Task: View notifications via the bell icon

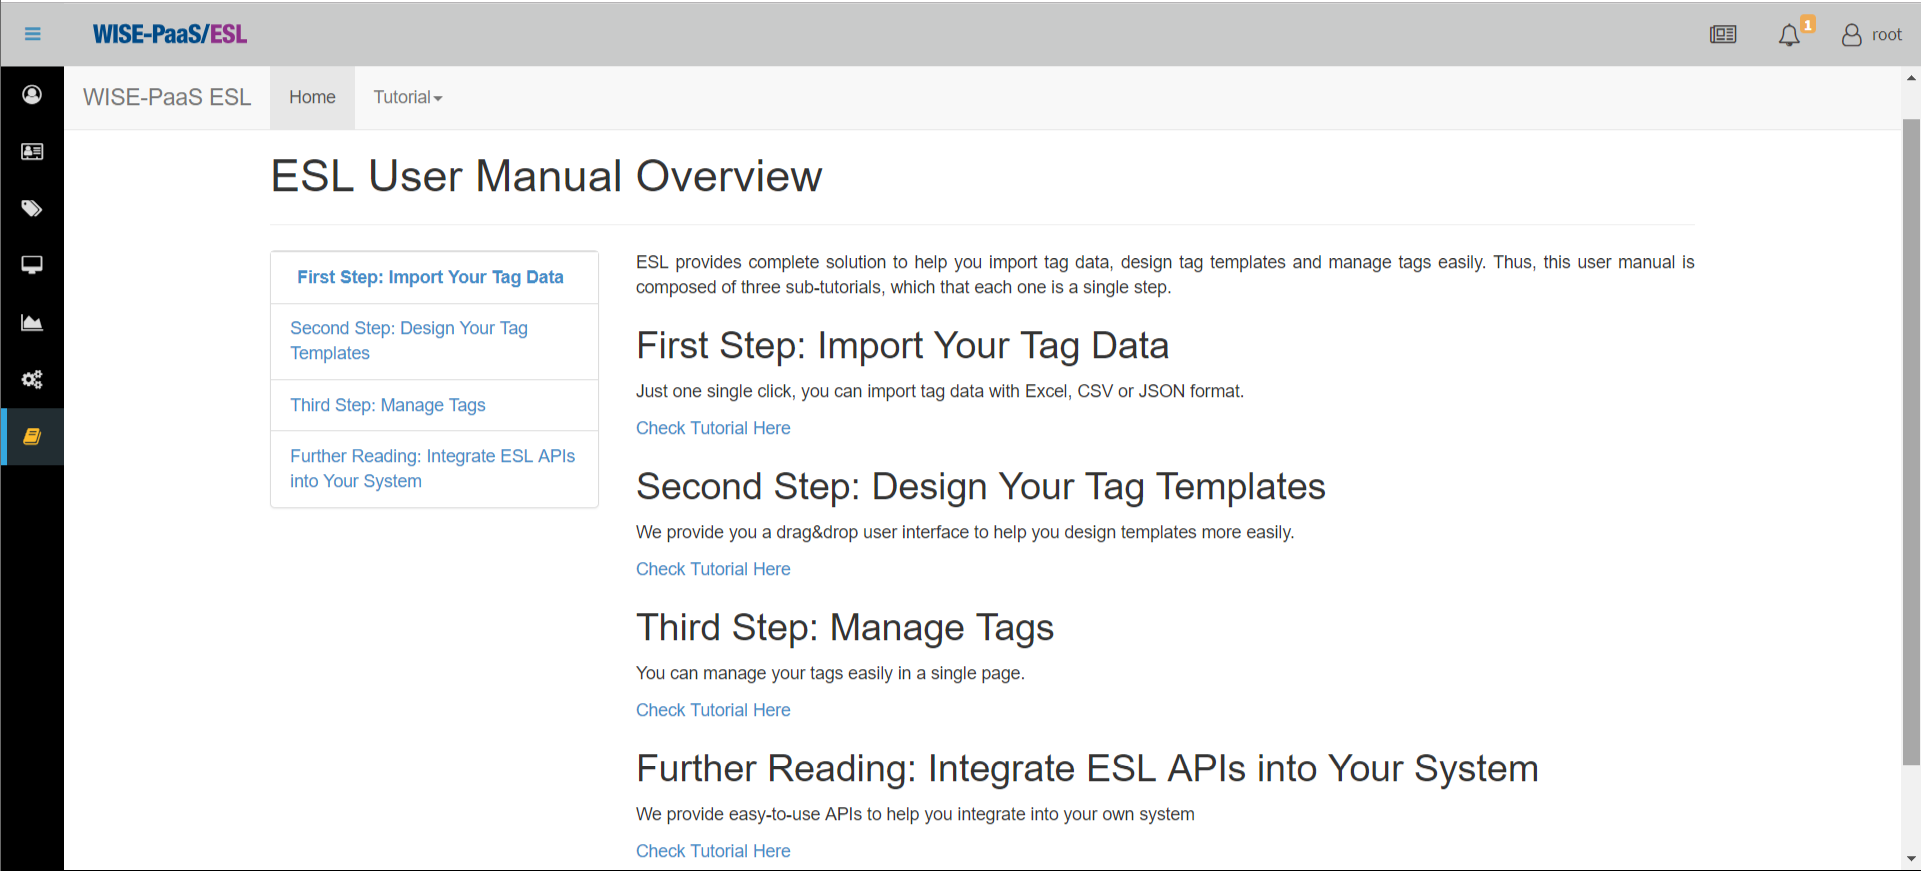Action: (x=1789, y=36)
